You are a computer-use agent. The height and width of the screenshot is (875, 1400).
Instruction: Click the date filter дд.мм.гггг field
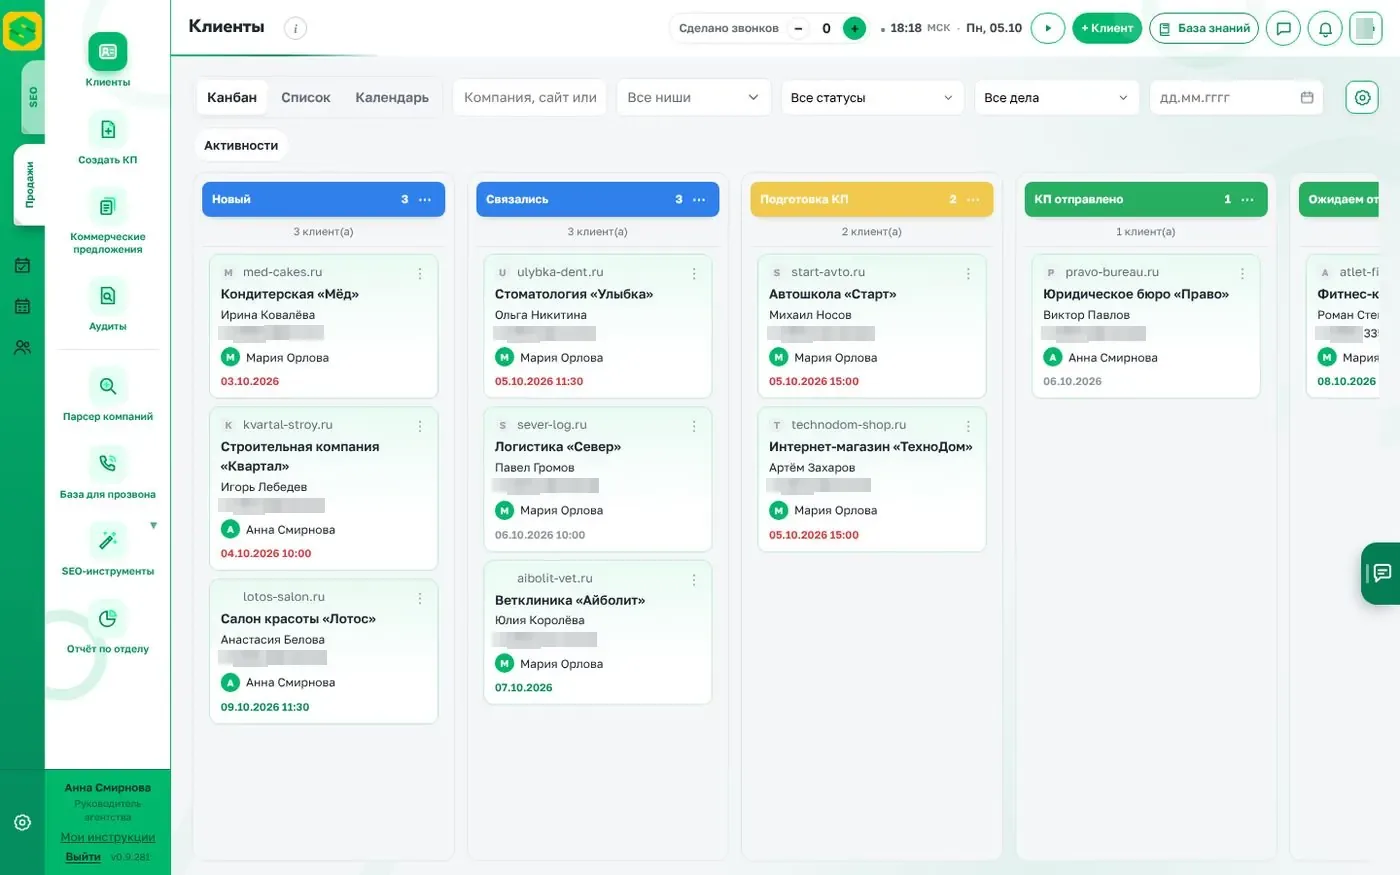tap(1236, 97)
